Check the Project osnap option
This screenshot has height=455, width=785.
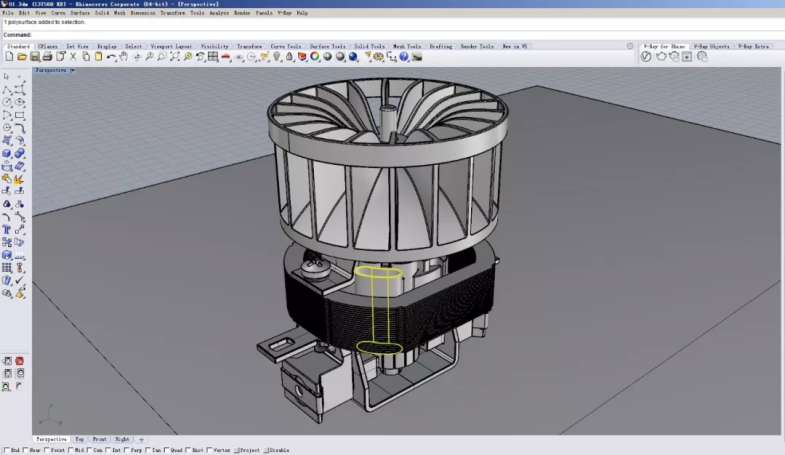coord(237,450)
